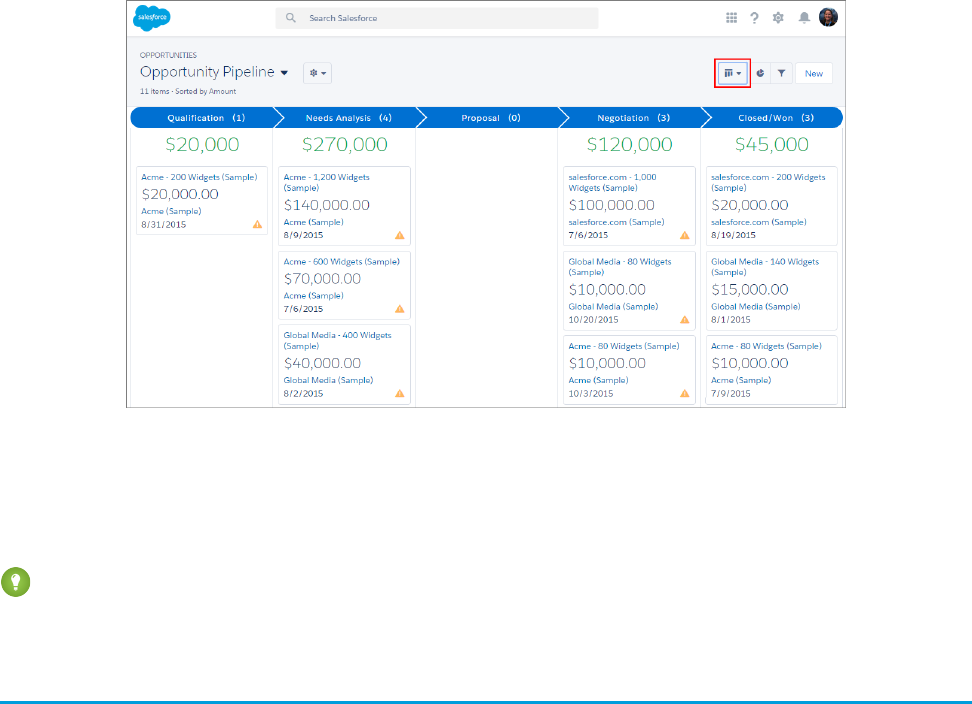Open Acme - 1,200 Widgets (Sample) opportunity
972x704 pixels.
tap(327, 182)
